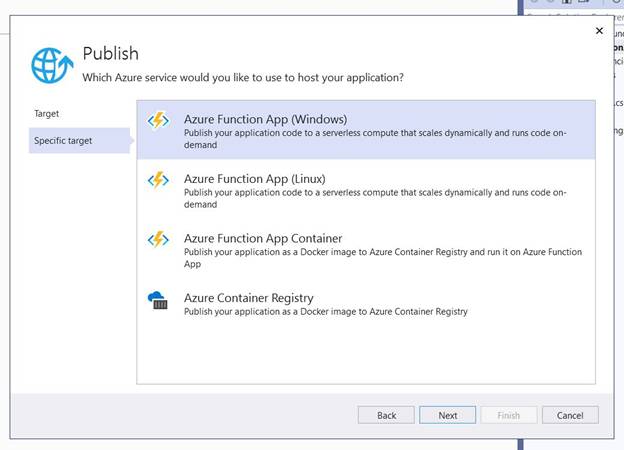Select Azure Function App Container option
Viewport: 624px width, 450px height.
pyautogui.click(x=366, y=249)
